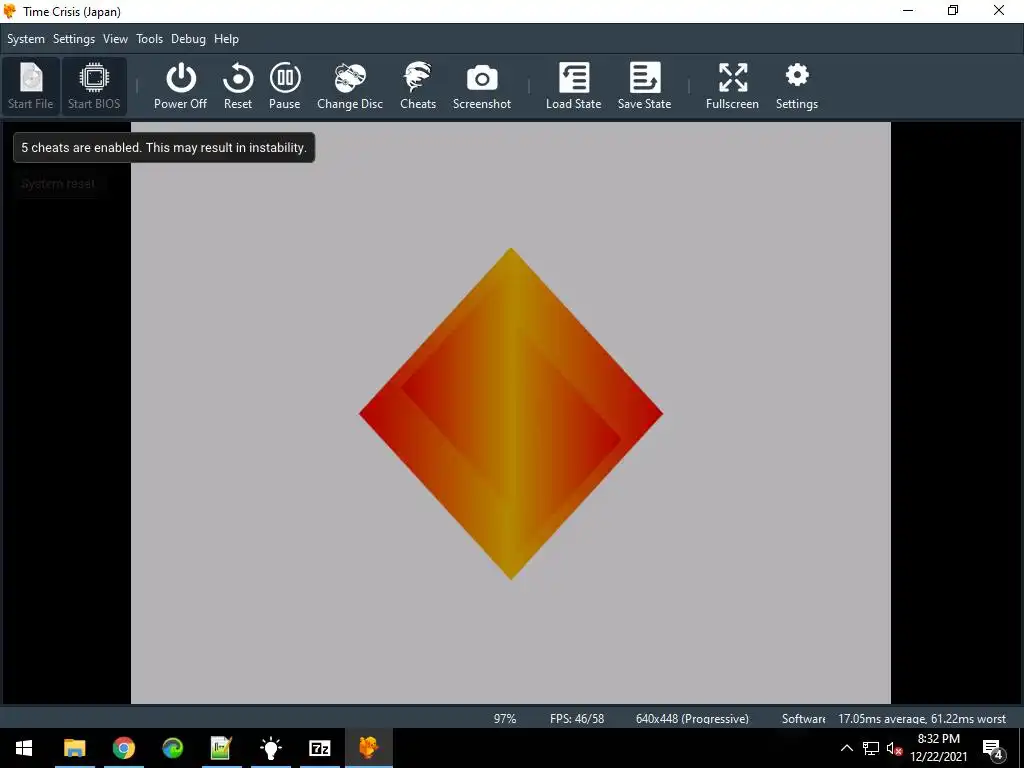1024x768 pixels.
Task: Click the 640x448 (Progressive) resolution status
Action: pyautogui.click(x=692, y=718)
